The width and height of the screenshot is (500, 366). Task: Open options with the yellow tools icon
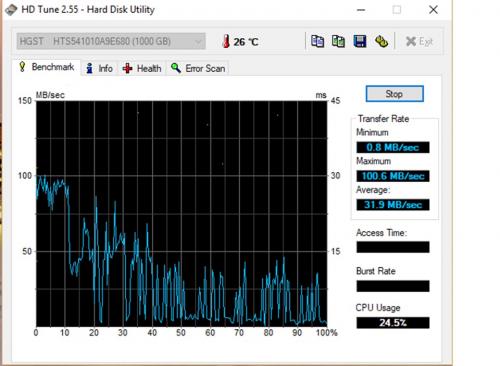click(381, 41)
